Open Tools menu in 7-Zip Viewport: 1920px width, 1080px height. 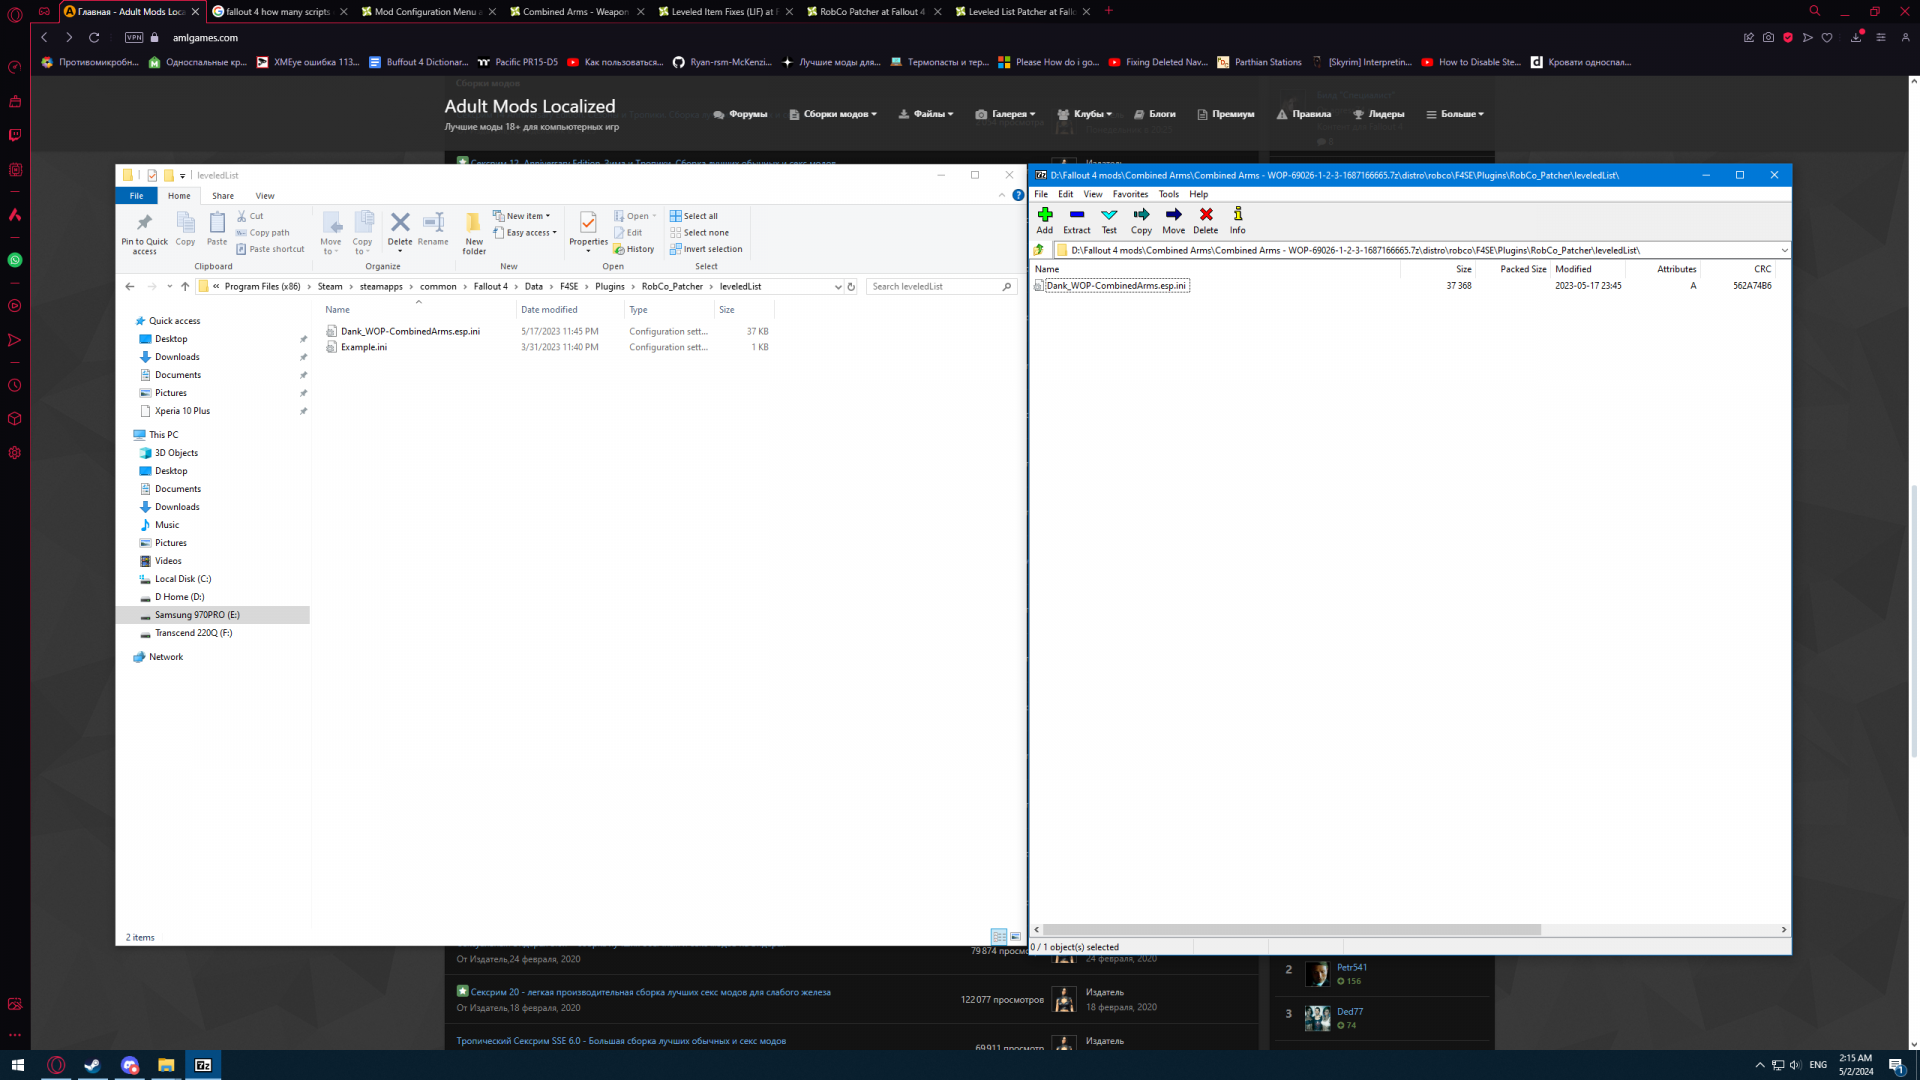pyautogui.click(x=1167, y=194)
